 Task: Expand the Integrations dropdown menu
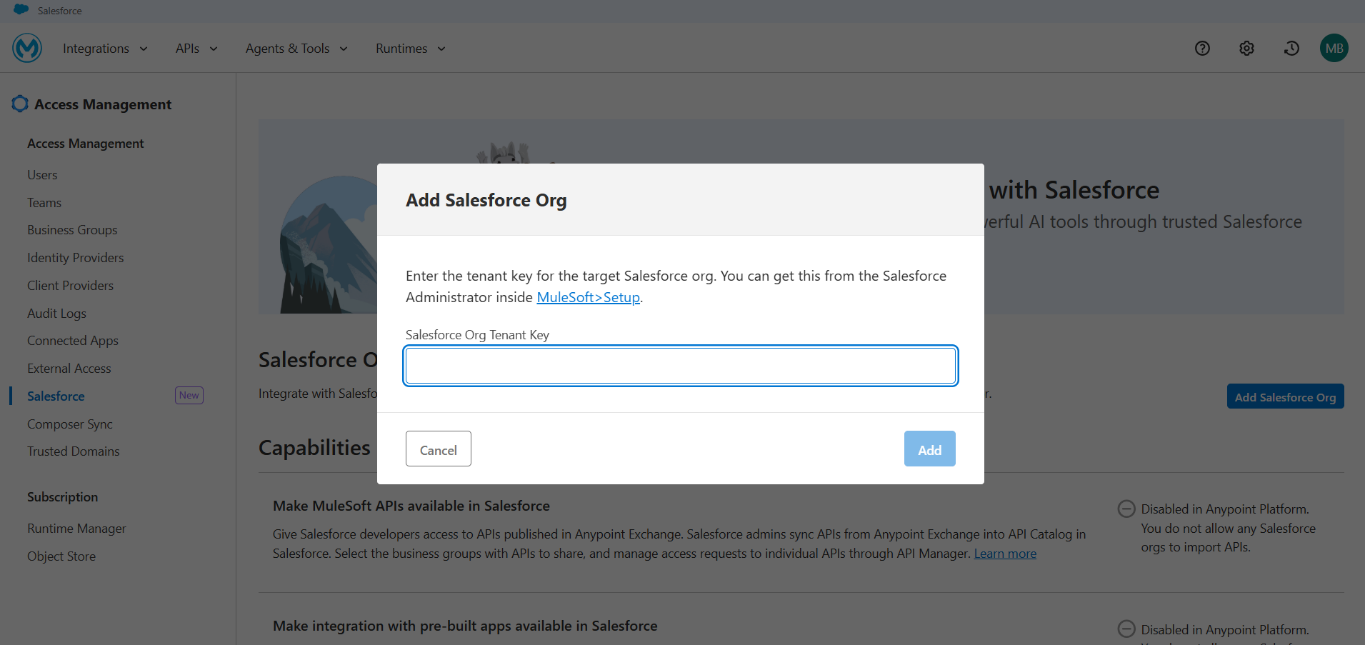coord(105,48)
